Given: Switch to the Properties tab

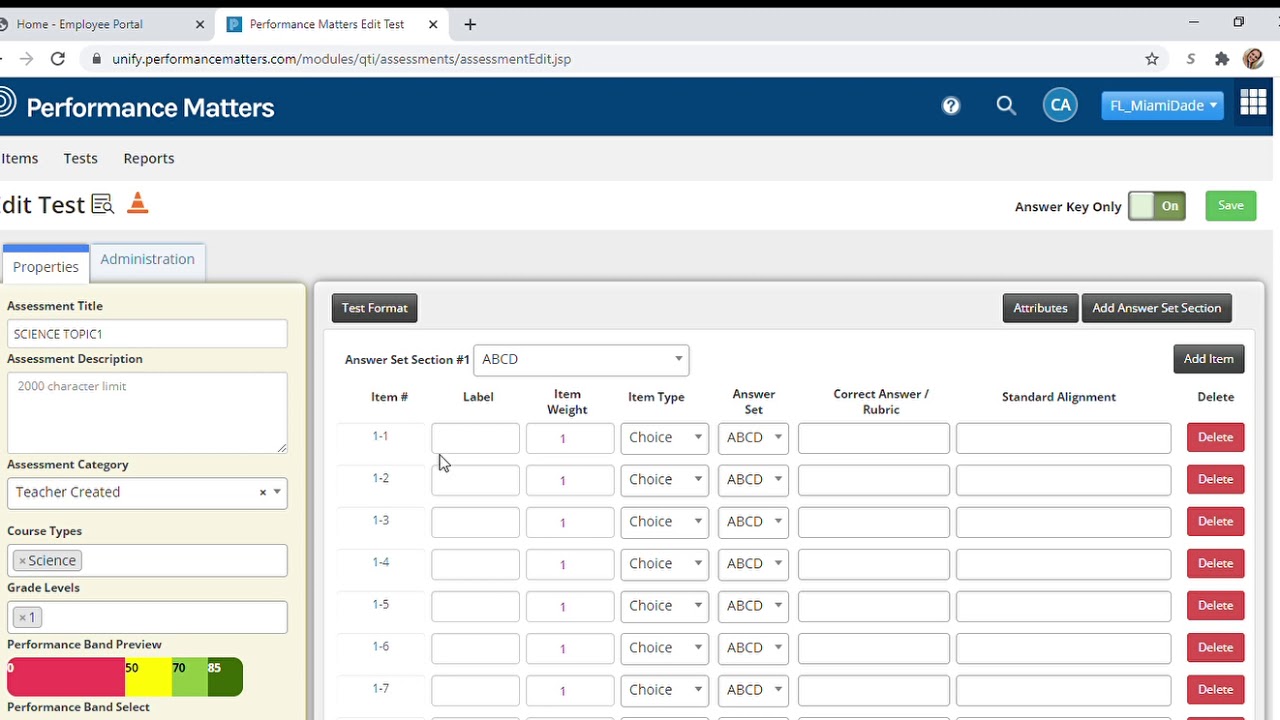Looking at the screenshot, I should tap(46, 266).
